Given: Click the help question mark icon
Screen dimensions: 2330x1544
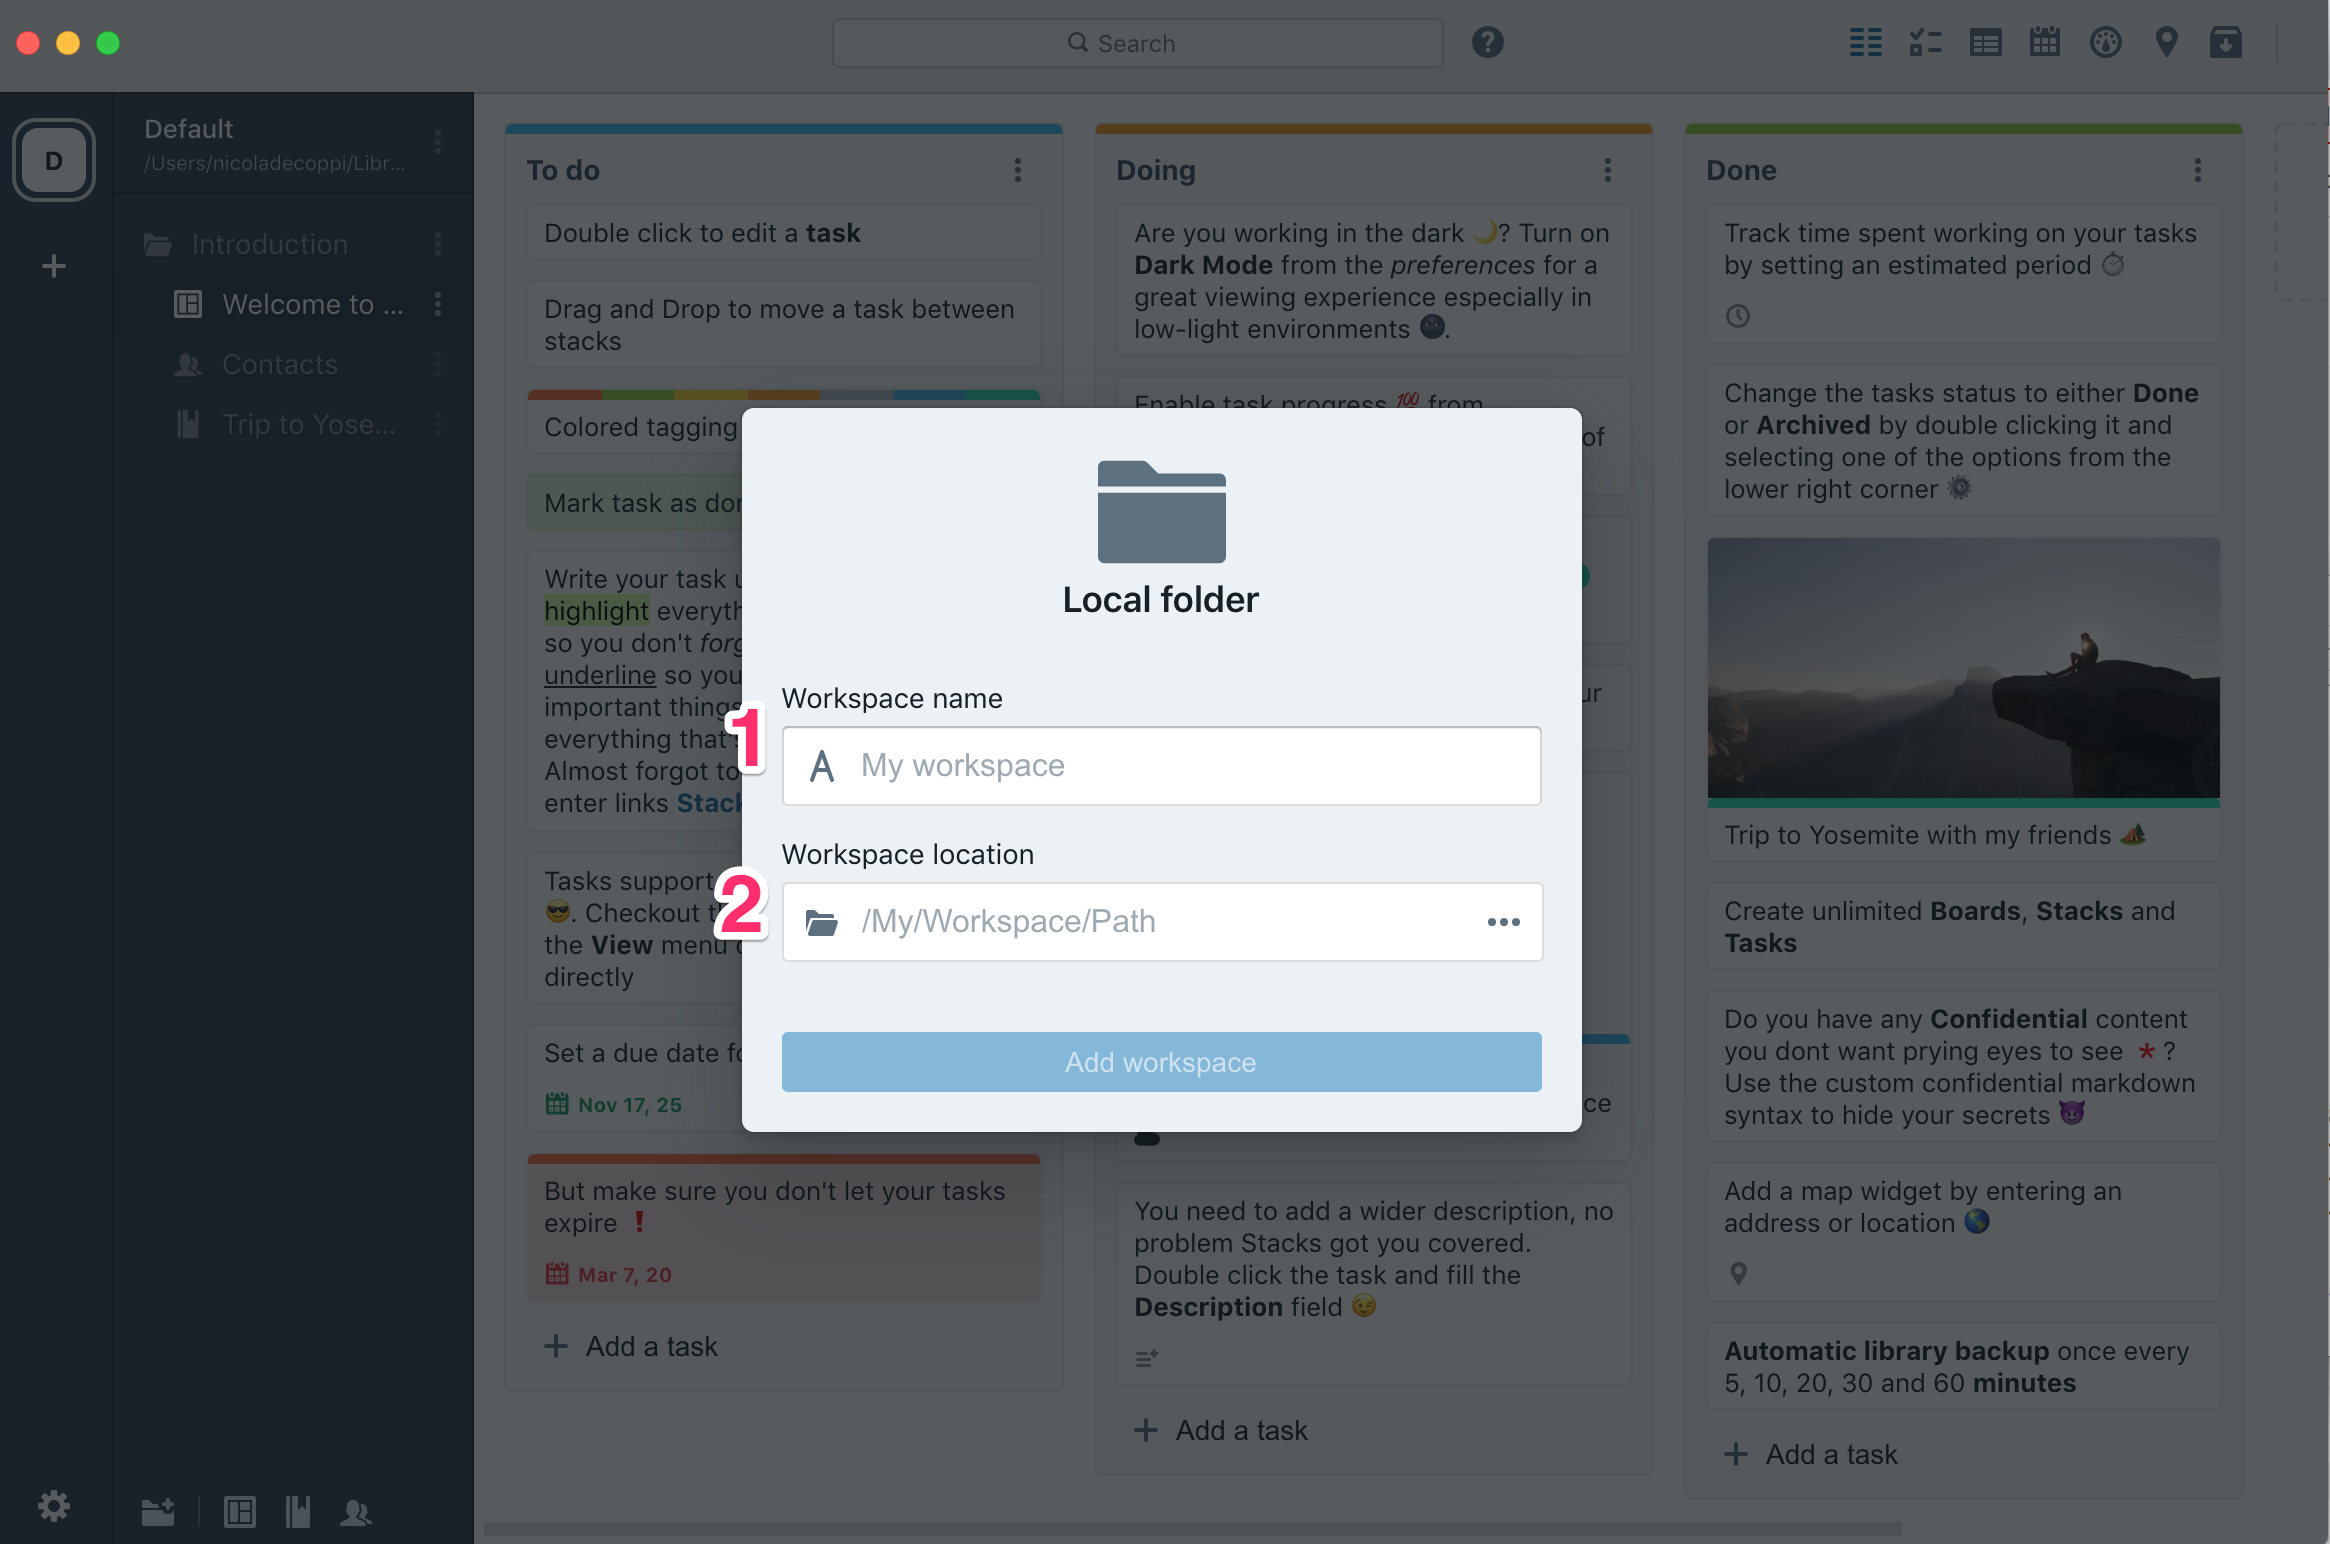Looking at the screenshot, I should point(1487,43).
